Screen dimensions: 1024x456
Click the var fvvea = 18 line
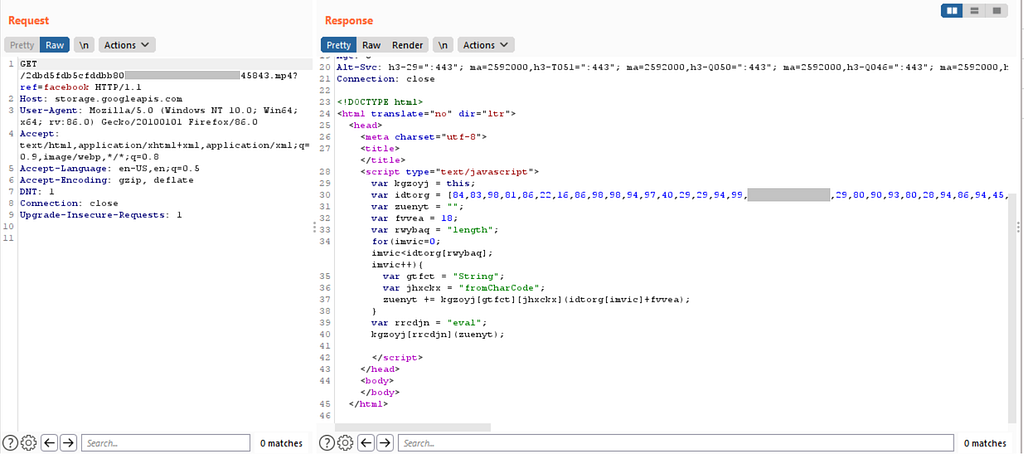click(415, 218)
